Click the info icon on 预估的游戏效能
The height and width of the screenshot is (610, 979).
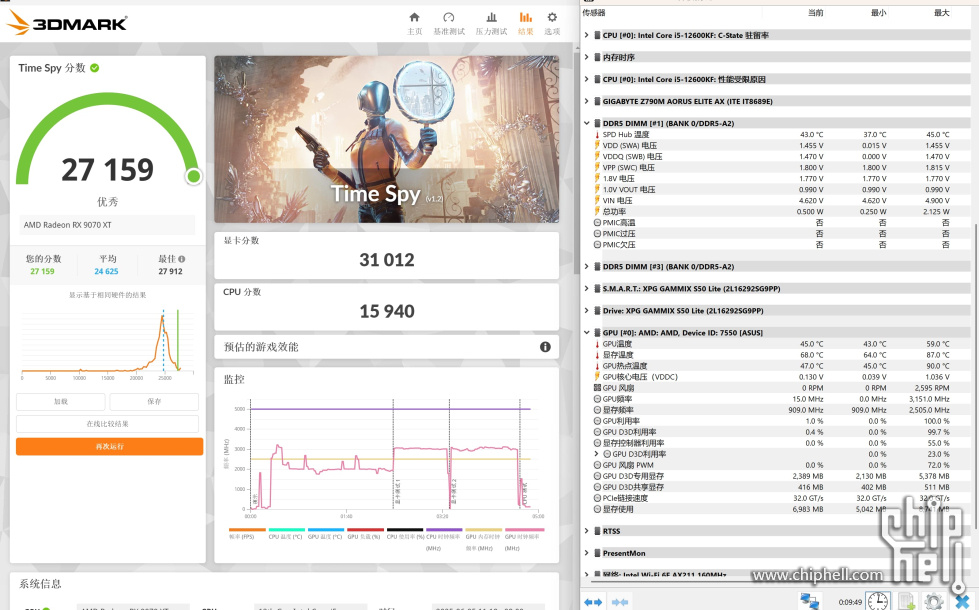(x=545, y=347)
